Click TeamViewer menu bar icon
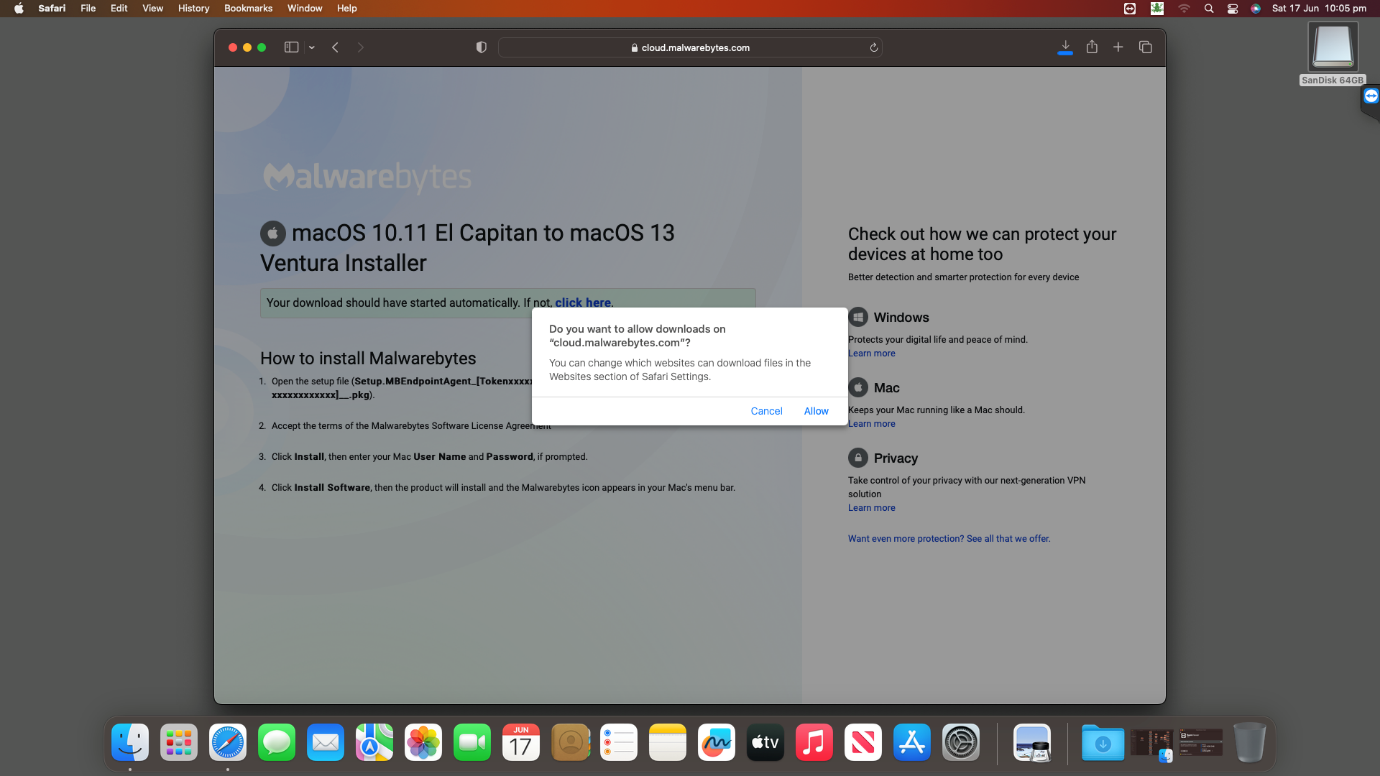1380x776 pixels. (x=1130, y=8)
